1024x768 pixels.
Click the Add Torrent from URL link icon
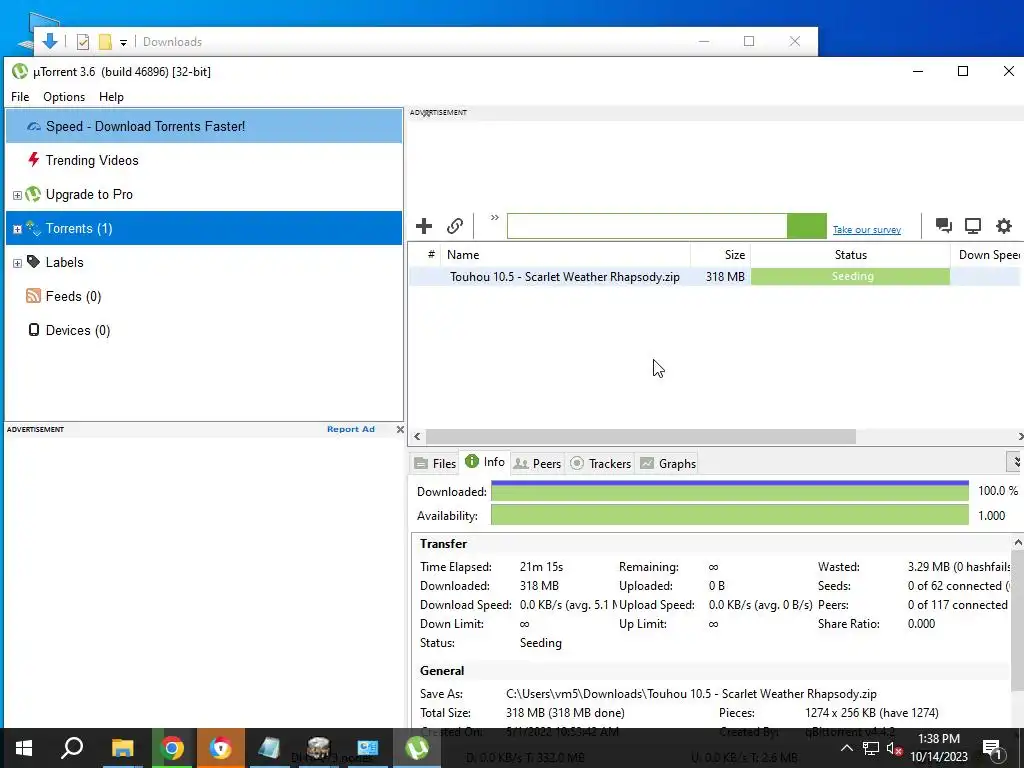point(455,226)
